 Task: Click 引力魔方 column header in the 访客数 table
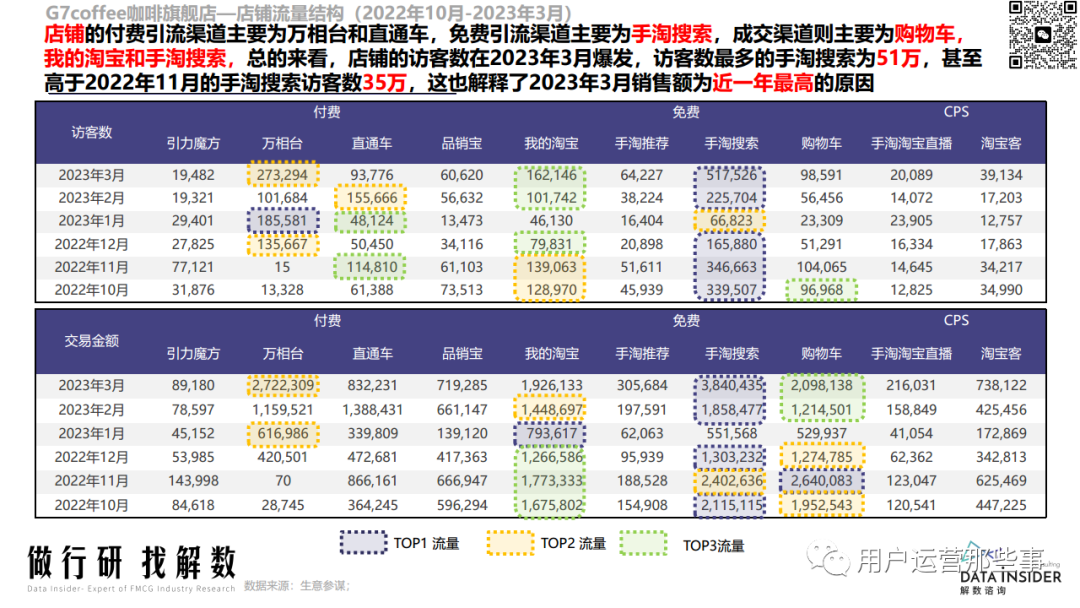click(193, 143)
